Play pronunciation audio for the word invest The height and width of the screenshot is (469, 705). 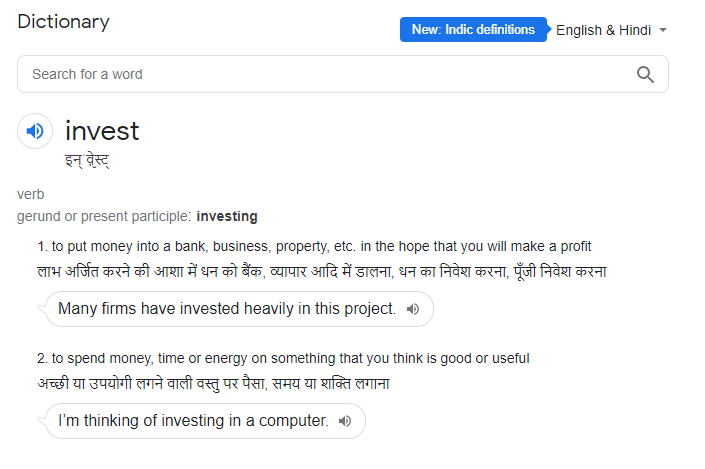(x=35, y=131)
